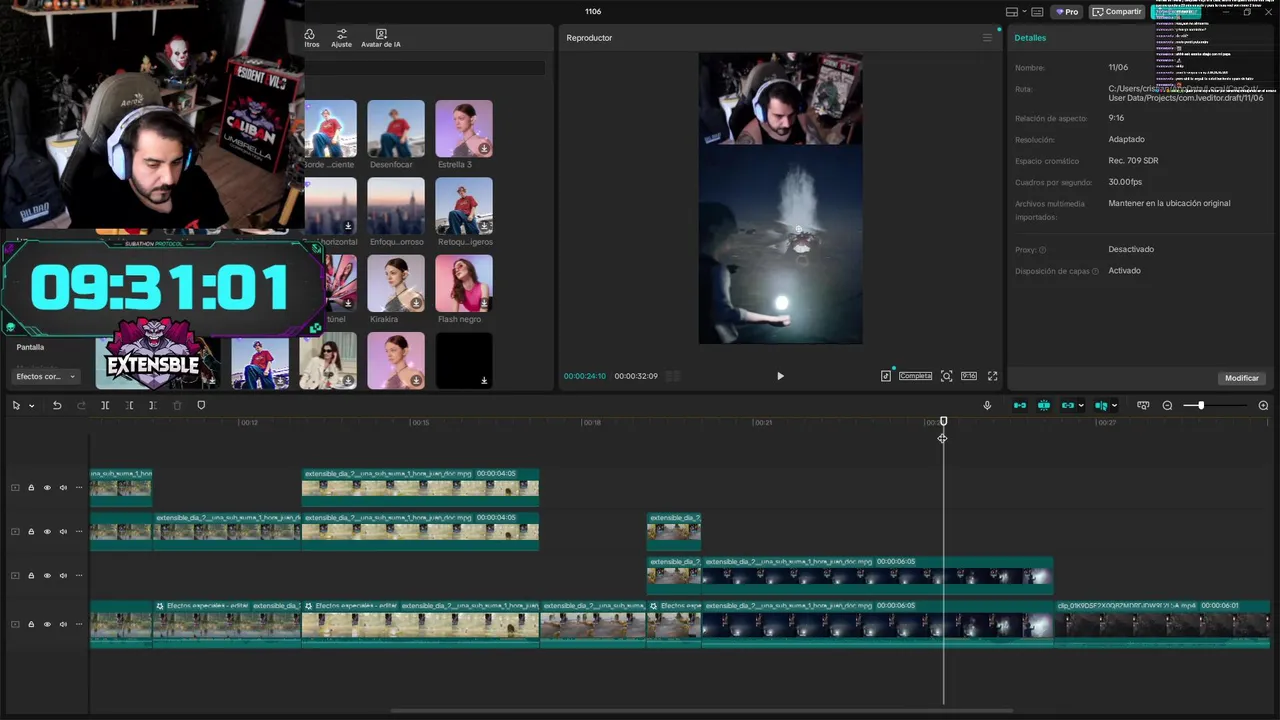The height and width of the screenshot is (720, 1280).
Task: Select clip ending in .mp4 00:00:06:01
Action: pyautogui.click(x=1162, y=624)
